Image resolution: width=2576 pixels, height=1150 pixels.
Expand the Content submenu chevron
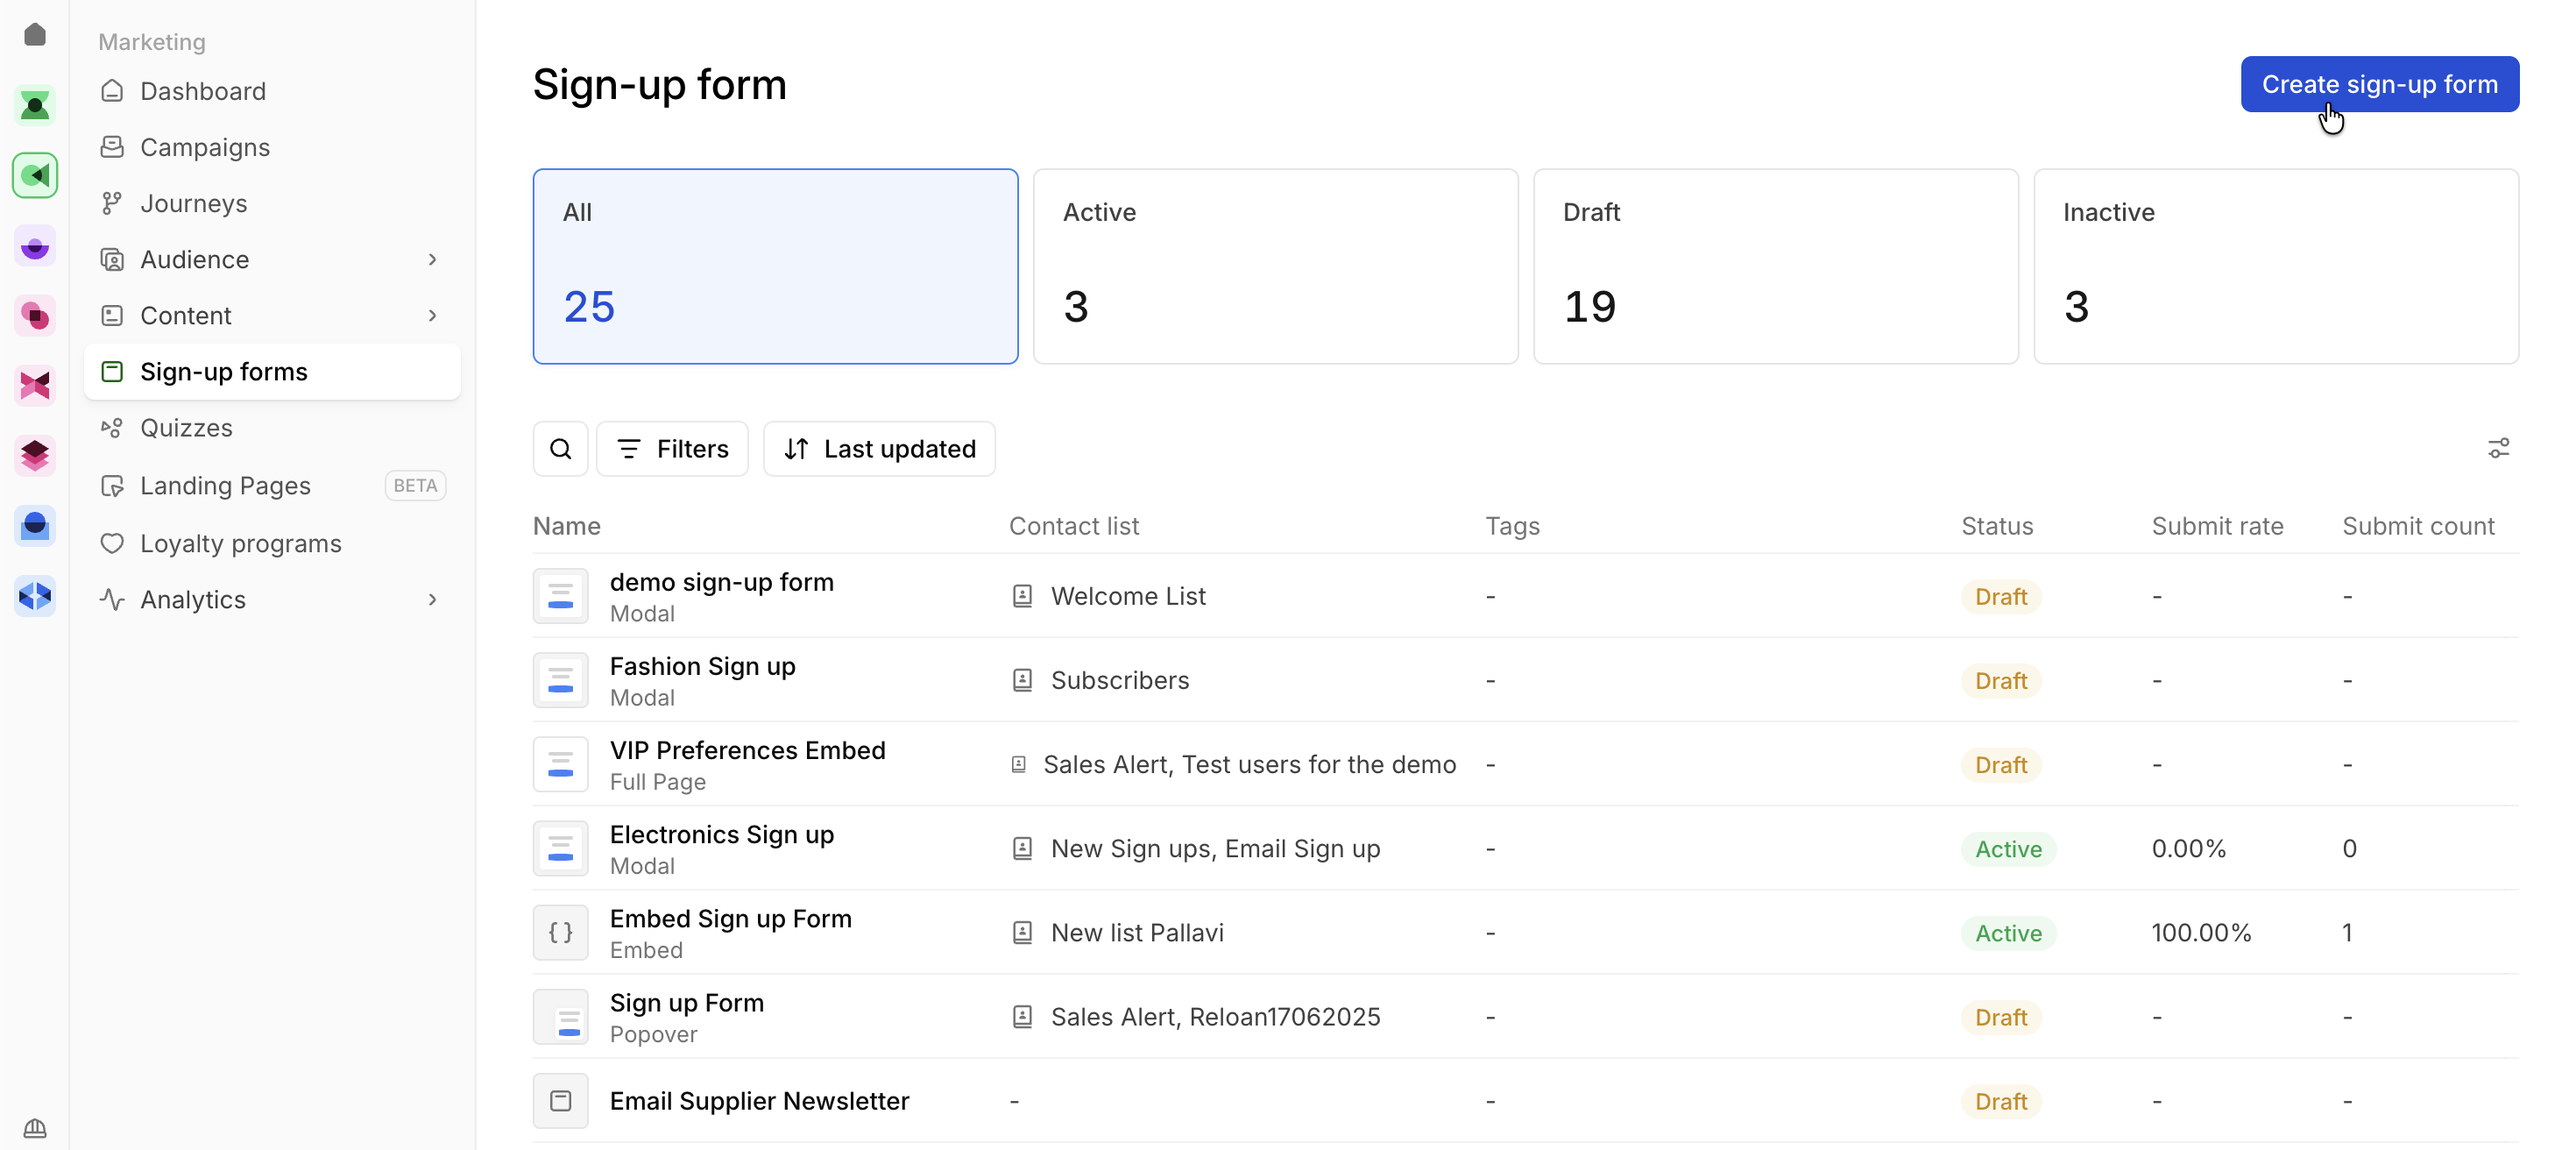(432, 316)
